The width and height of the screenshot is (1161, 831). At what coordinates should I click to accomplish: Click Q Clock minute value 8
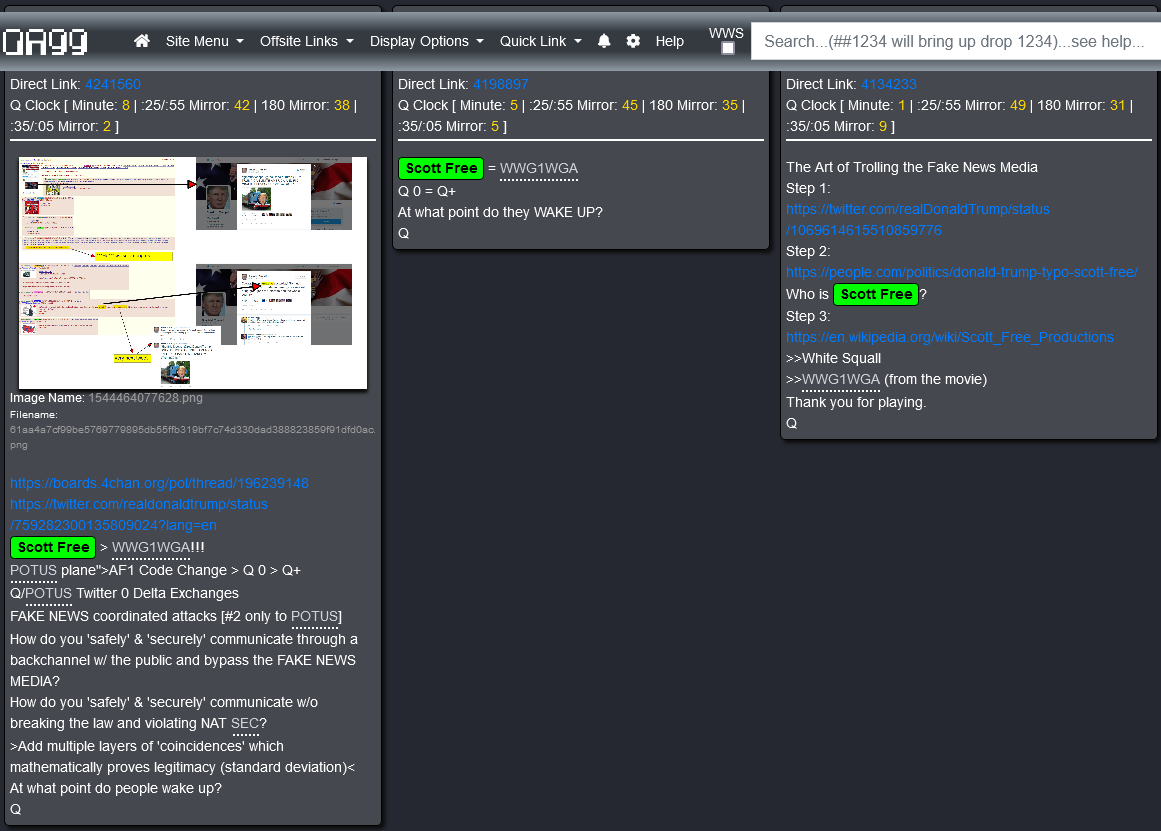tap(126, 105)
